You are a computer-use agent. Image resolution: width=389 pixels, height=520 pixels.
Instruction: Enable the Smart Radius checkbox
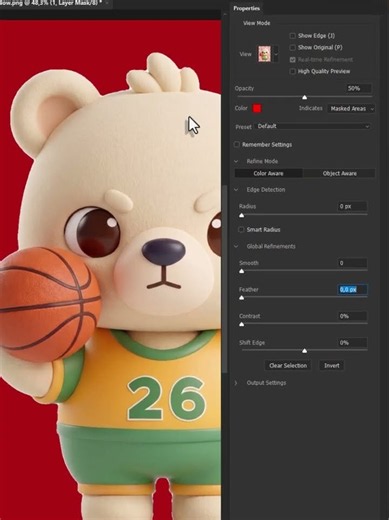click(241, 230)
